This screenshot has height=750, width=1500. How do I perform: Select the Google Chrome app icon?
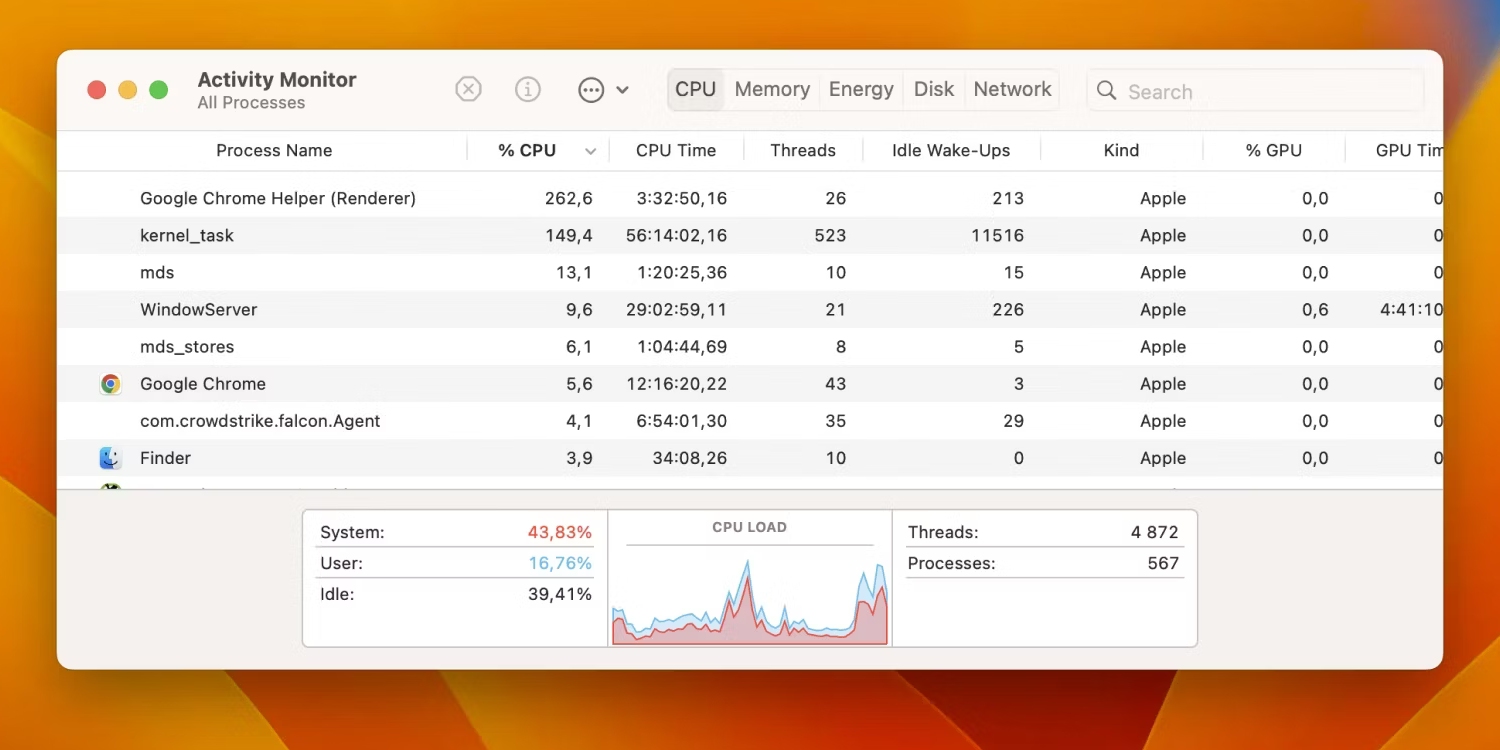110,383
